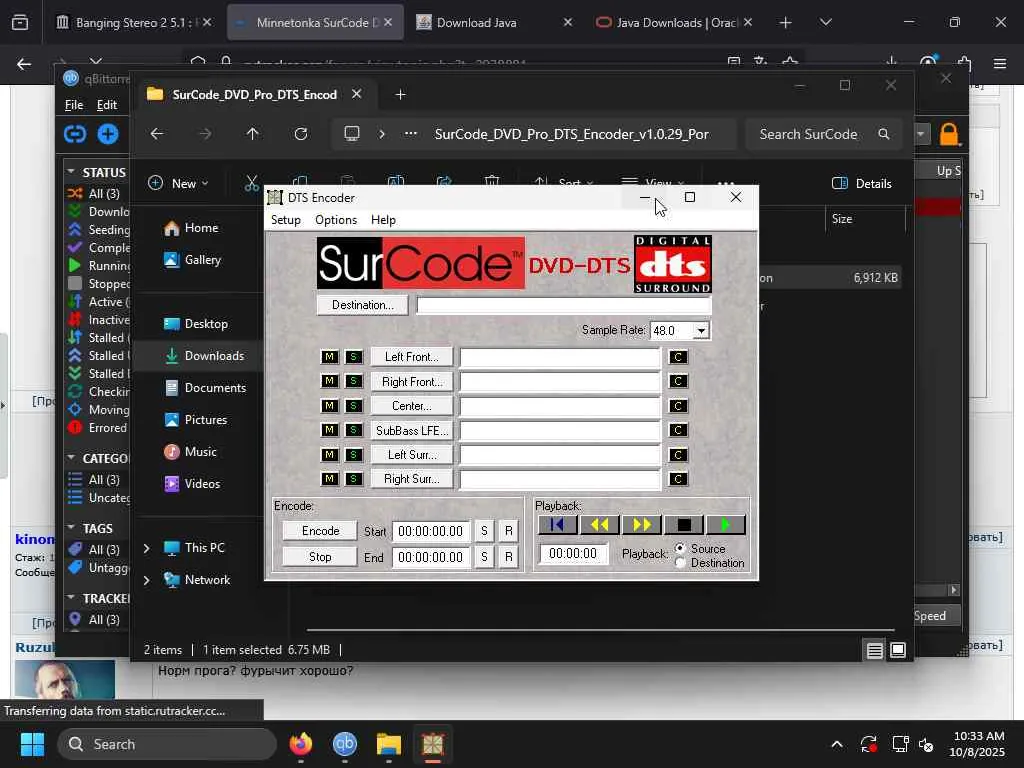
Task: Switch to large icons view in Explorer
Action: (898, 650)
